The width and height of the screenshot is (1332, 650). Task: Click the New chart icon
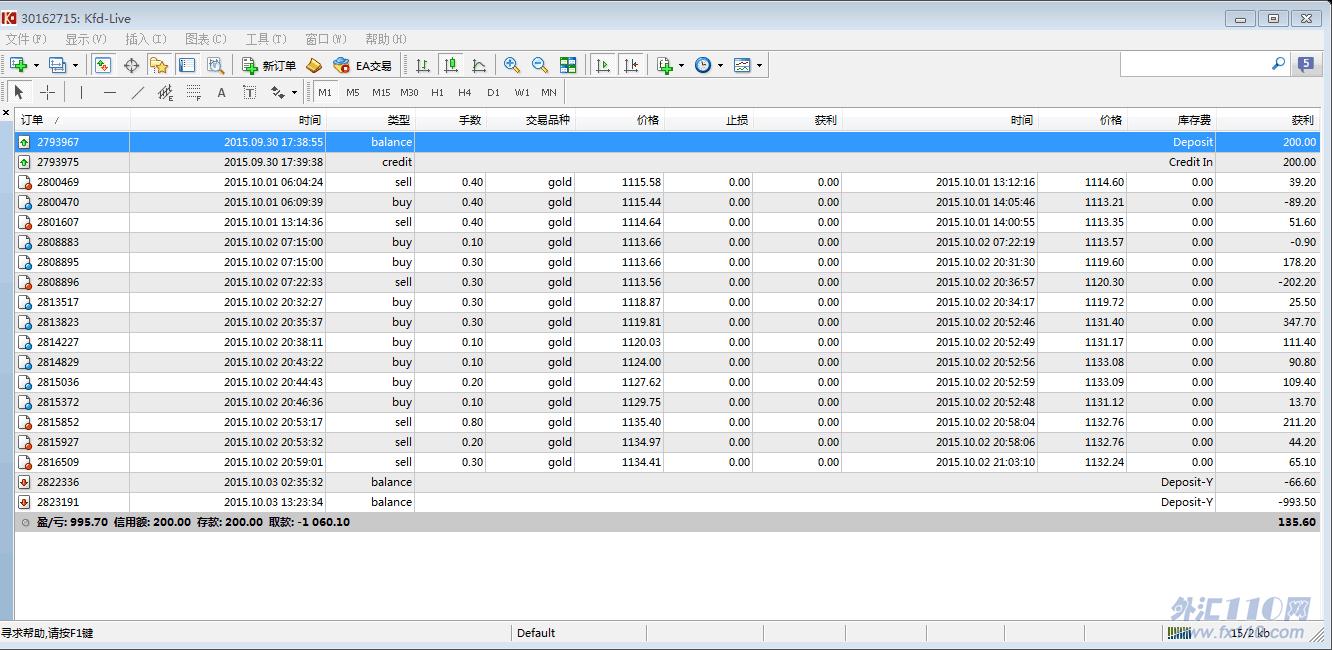tap(19, 65)
